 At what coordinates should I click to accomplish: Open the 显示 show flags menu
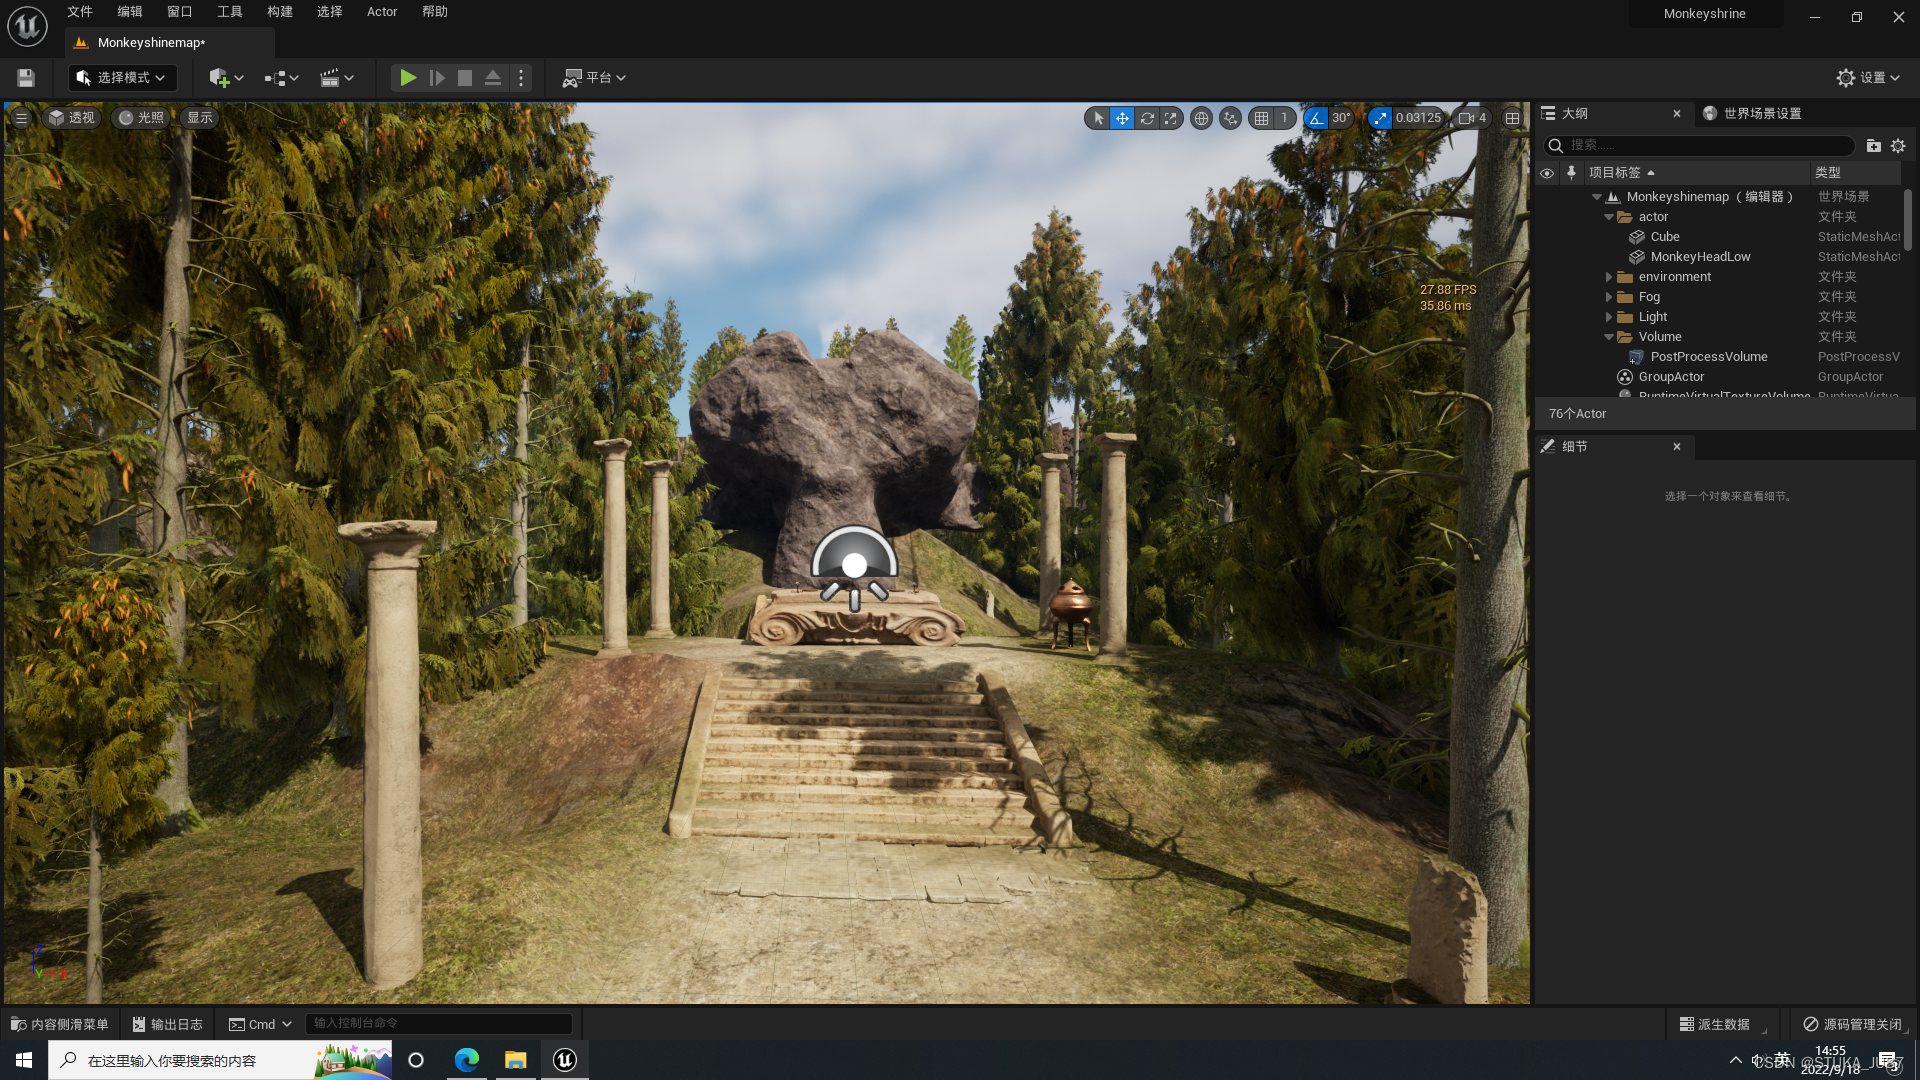pyautogui.click(x=200, y=118)
